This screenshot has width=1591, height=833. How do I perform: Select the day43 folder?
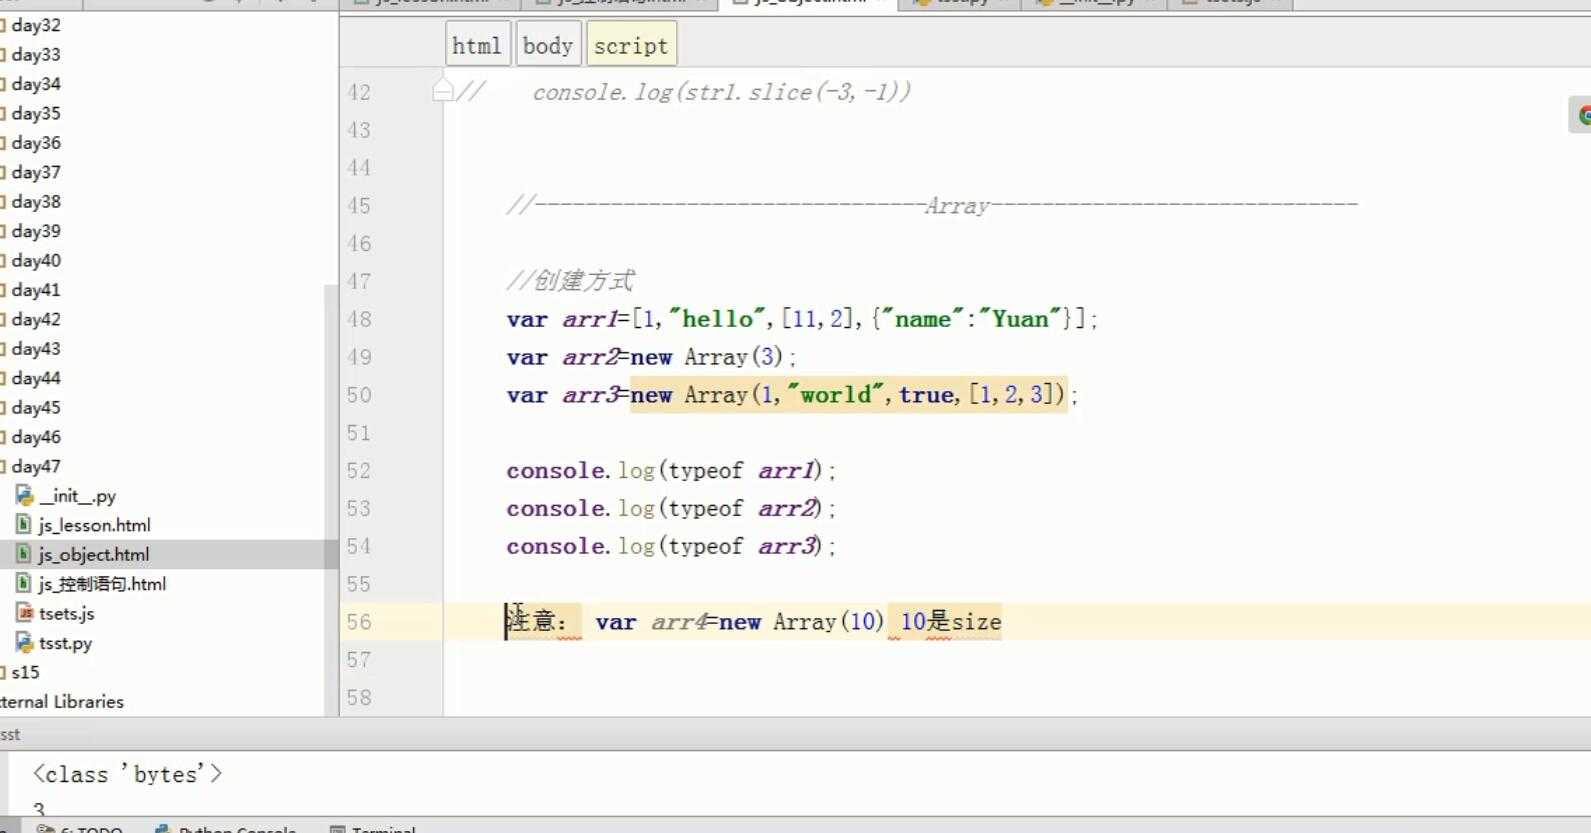point(36,348)
